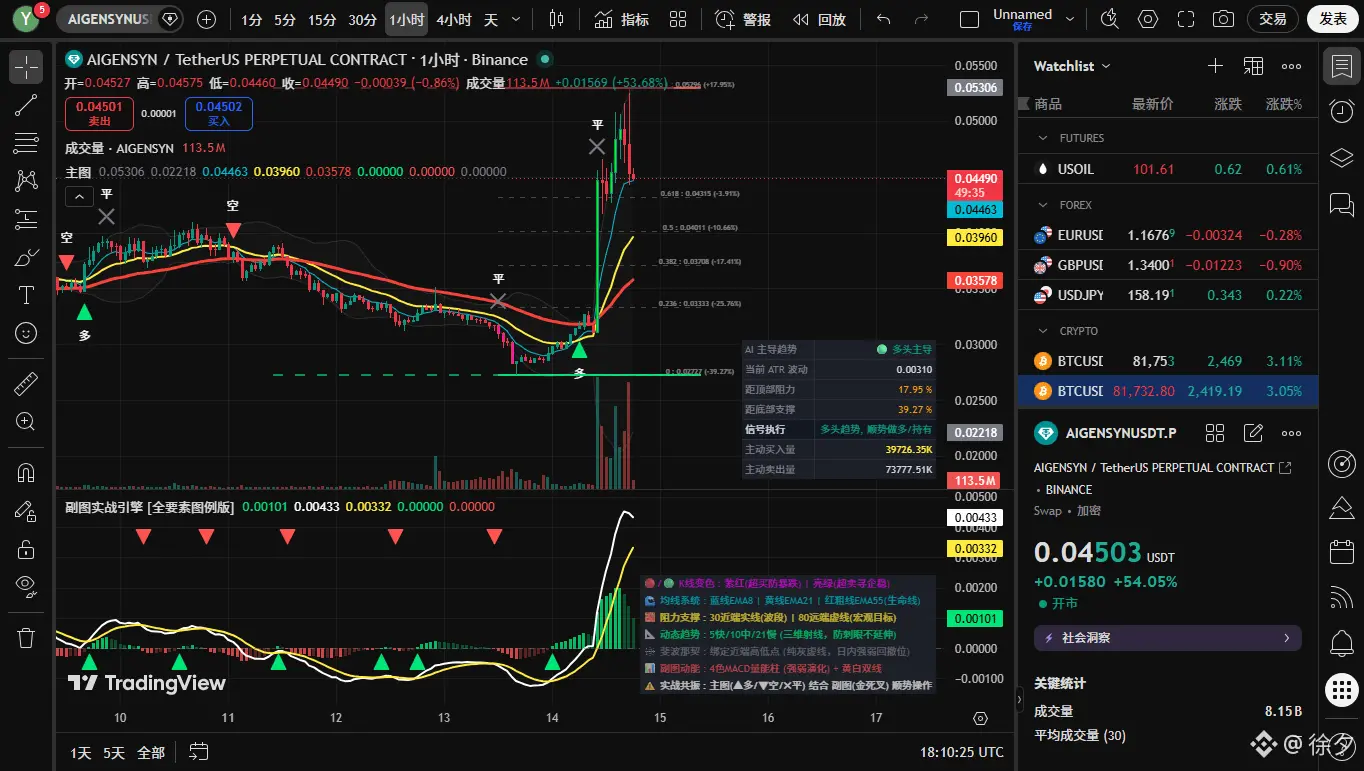This screenshot has width=1364, height=771.
Task: Select the 天 daily interval
Action: [491, 19]
